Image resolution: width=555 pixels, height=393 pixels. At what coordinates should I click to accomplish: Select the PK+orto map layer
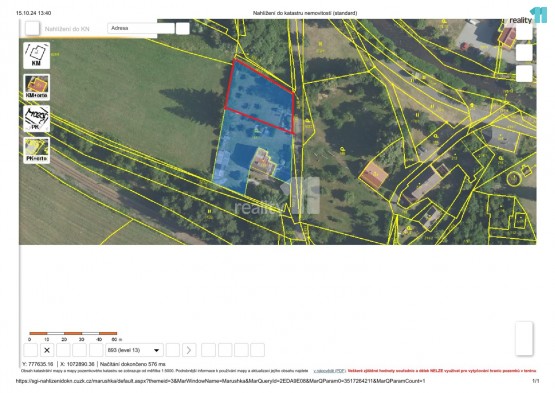coord(36,150)
